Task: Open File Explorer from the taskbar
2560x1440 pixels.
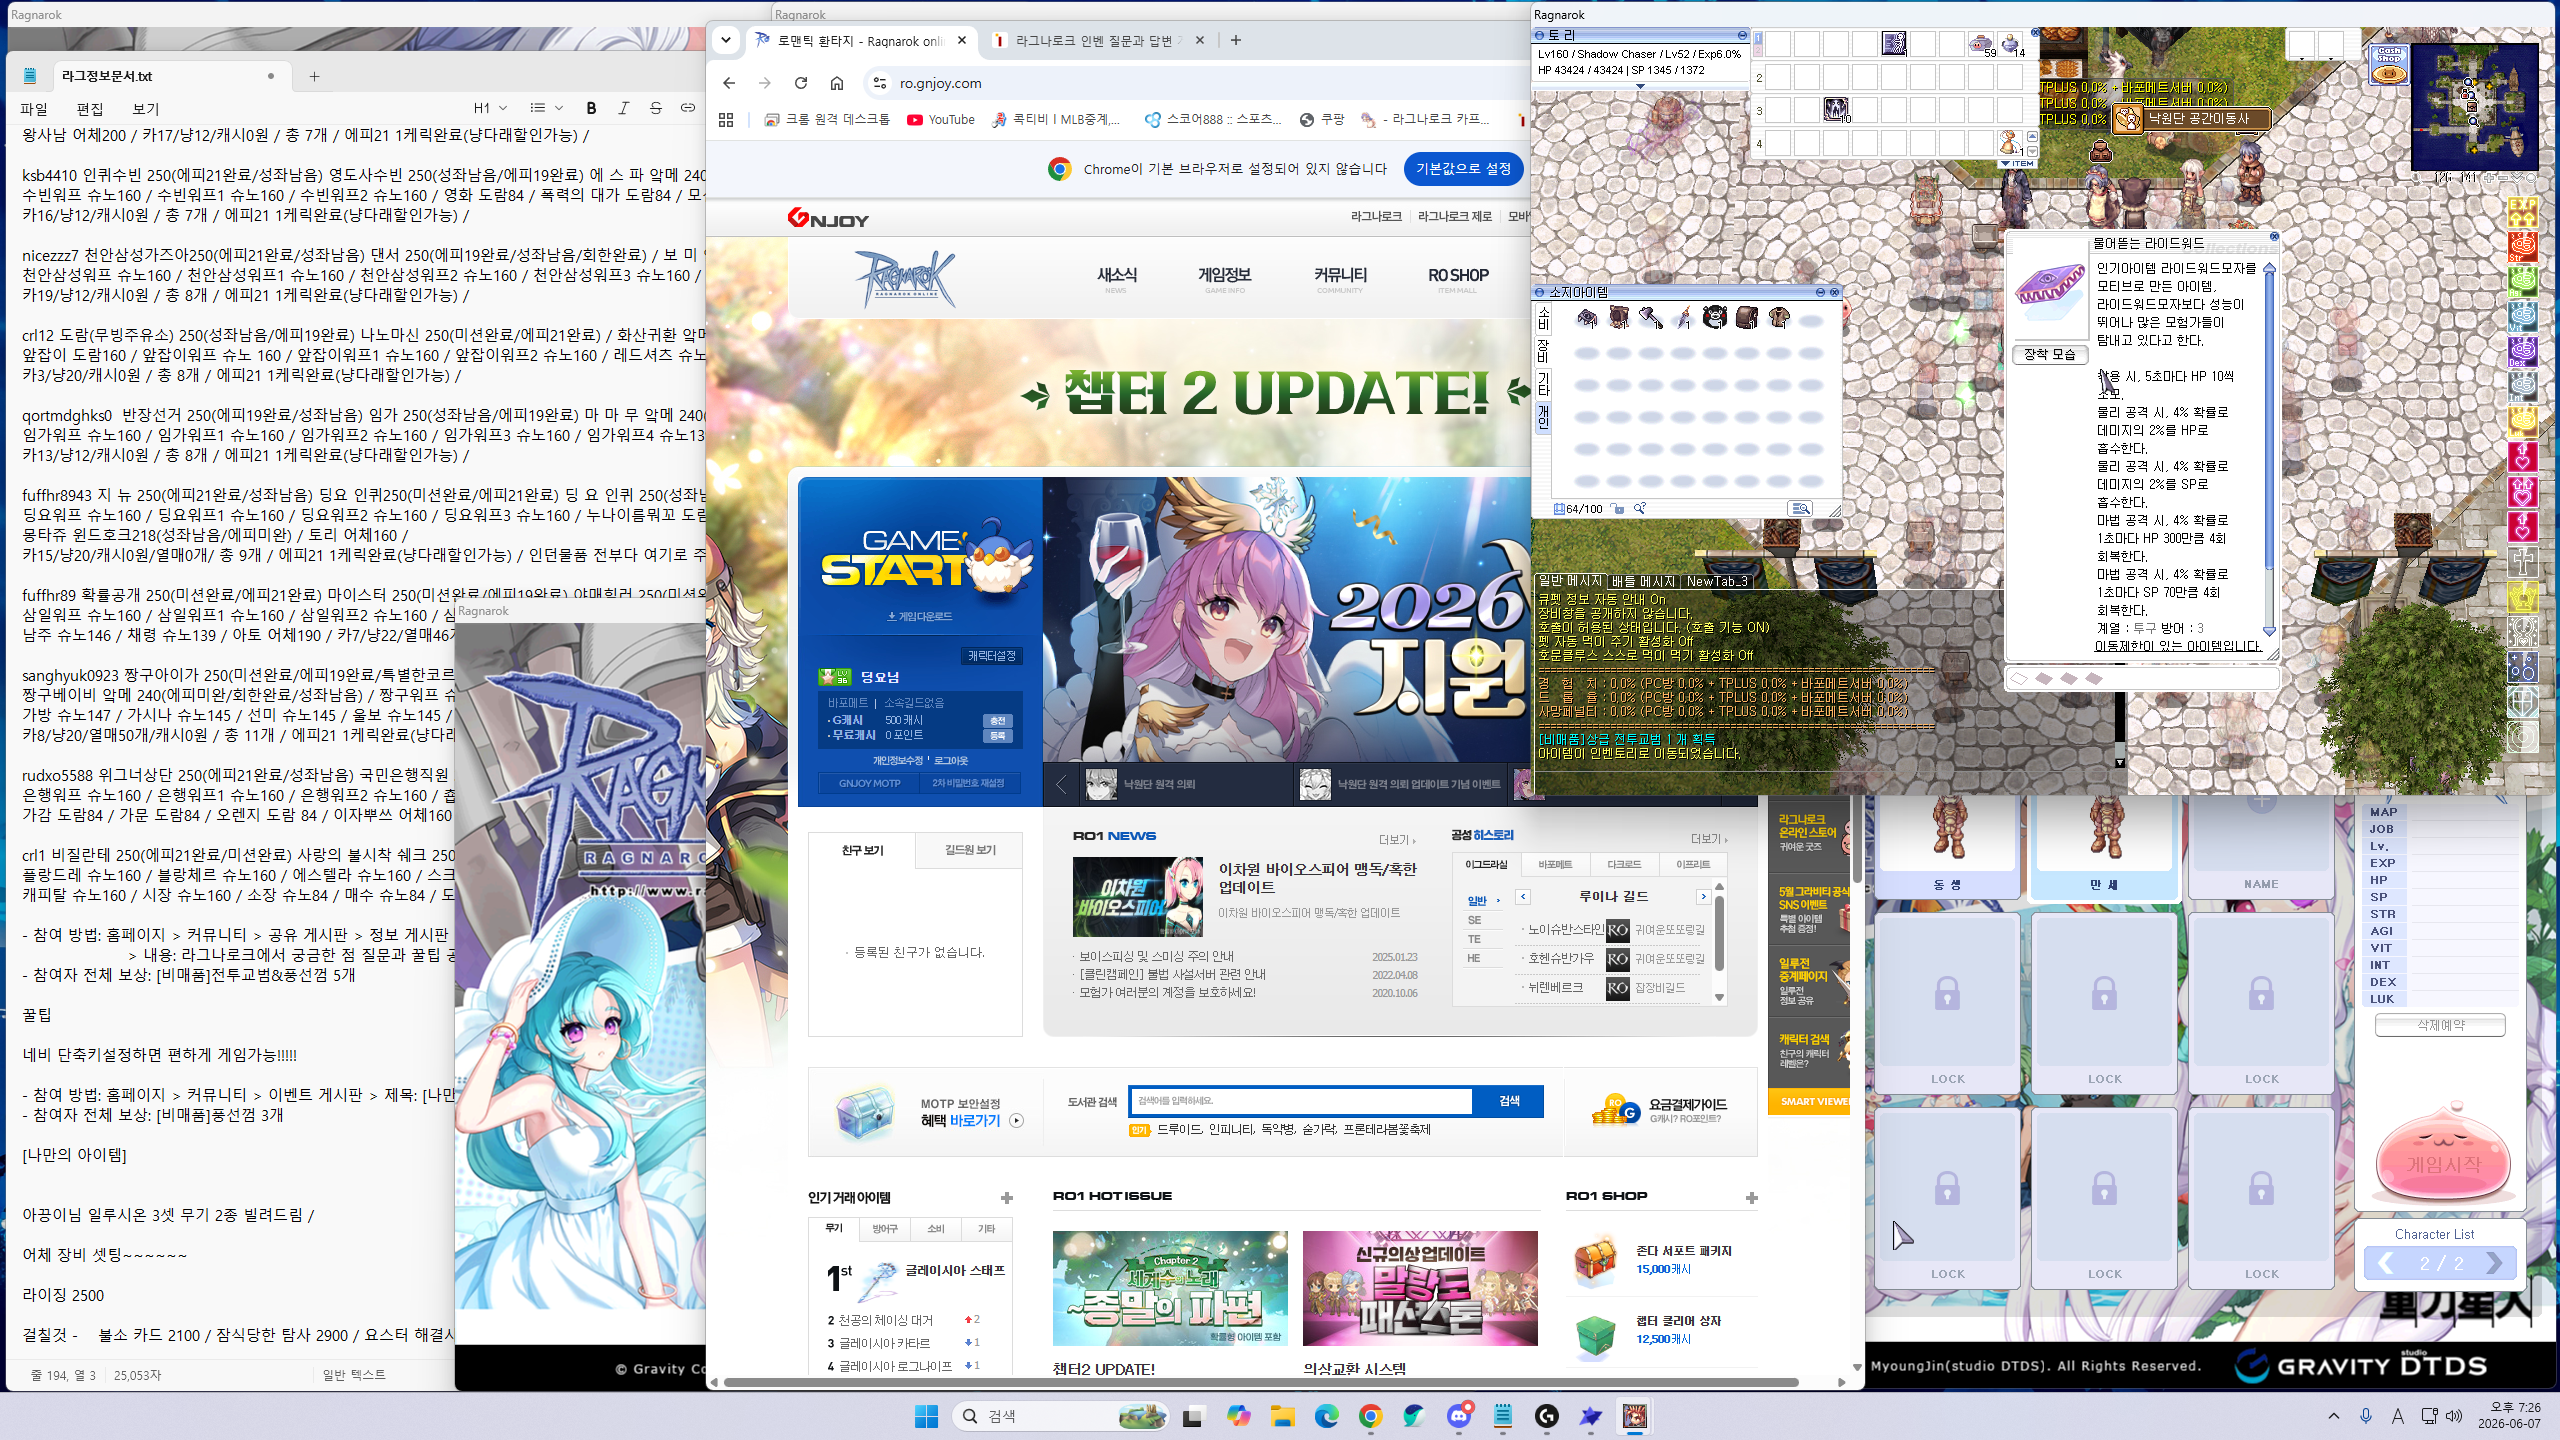Action: (x=1283, y=1416)
